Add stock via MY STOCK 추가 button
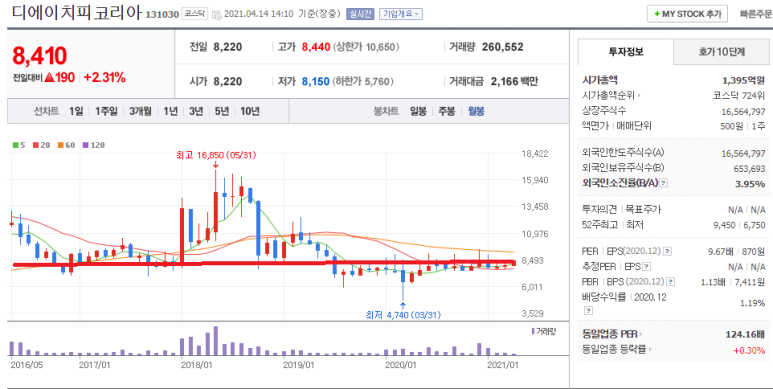The image size is (773, 389). point(687,14)
